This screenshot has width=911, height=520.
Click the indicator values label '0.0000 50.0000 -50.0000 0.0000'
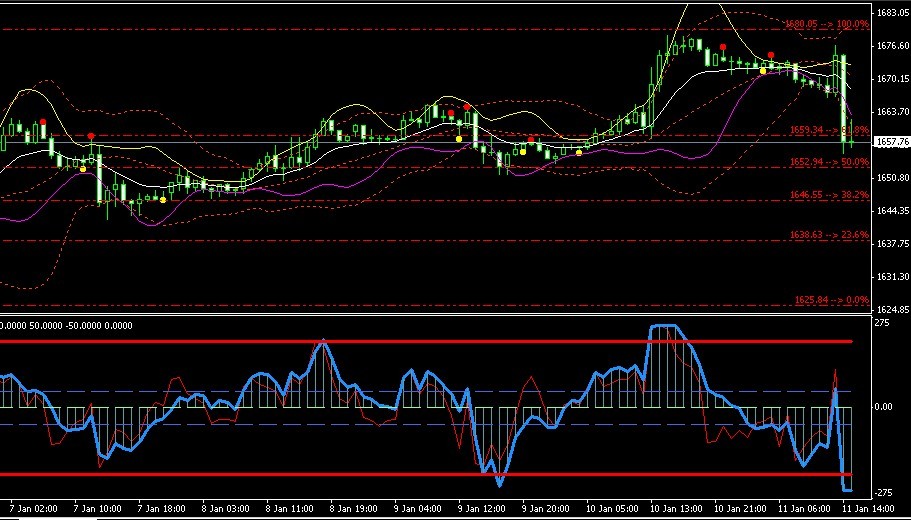click(66, 326)
